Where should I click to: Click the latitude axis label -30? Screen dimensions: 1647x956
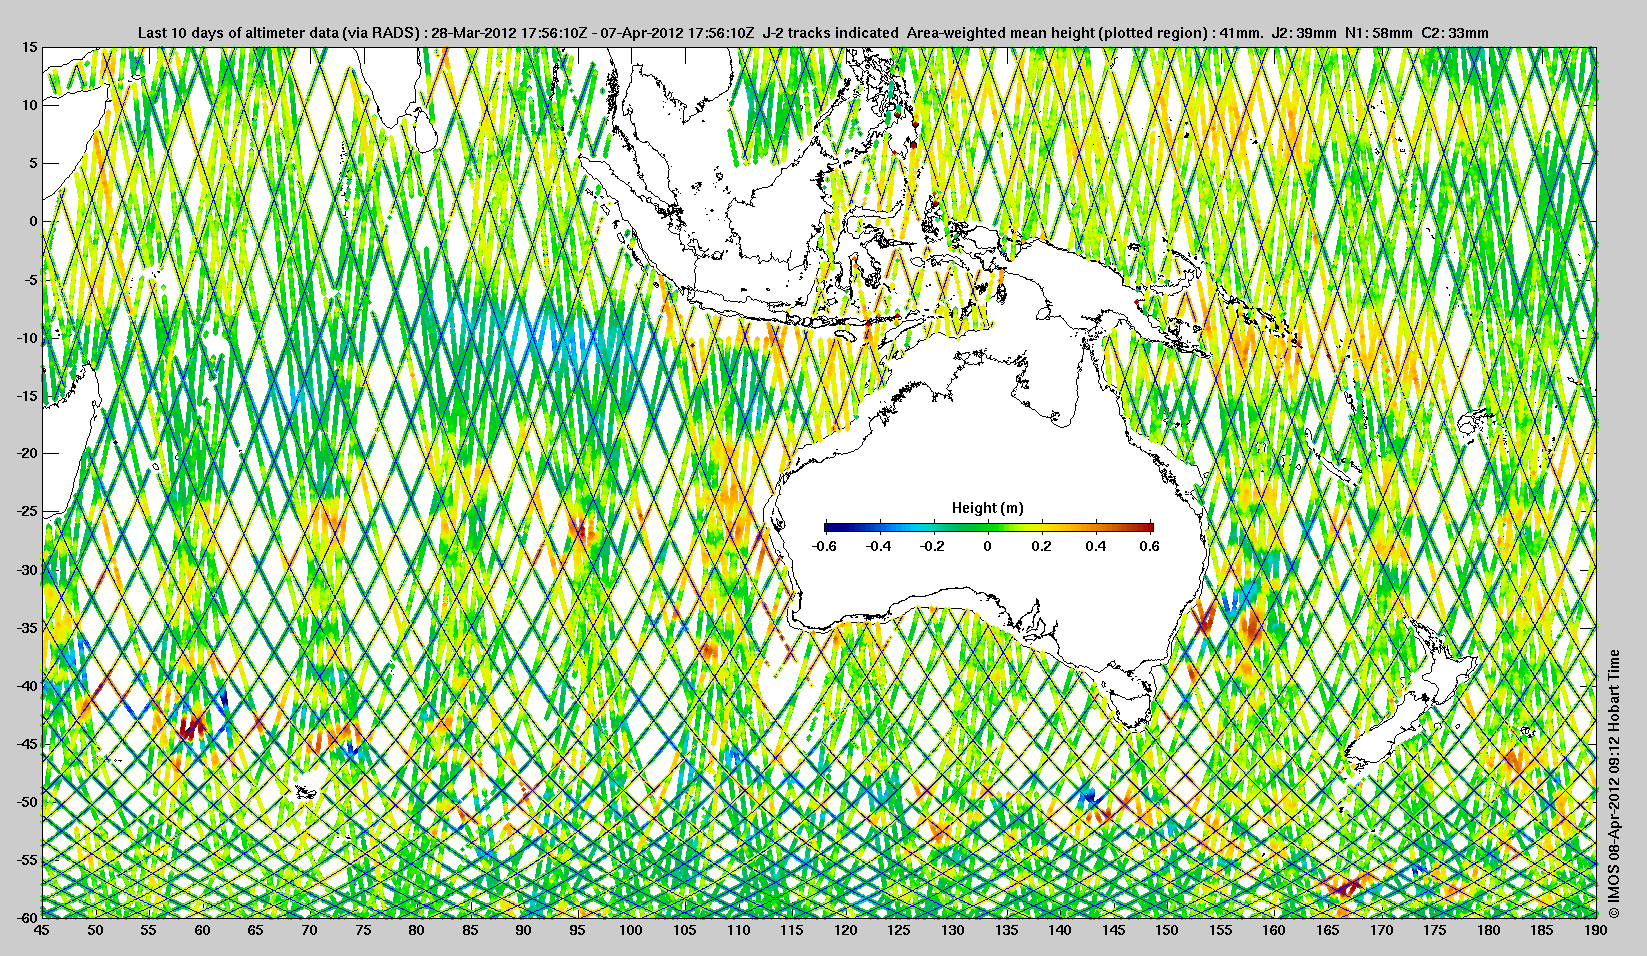[x=27, y=569]
